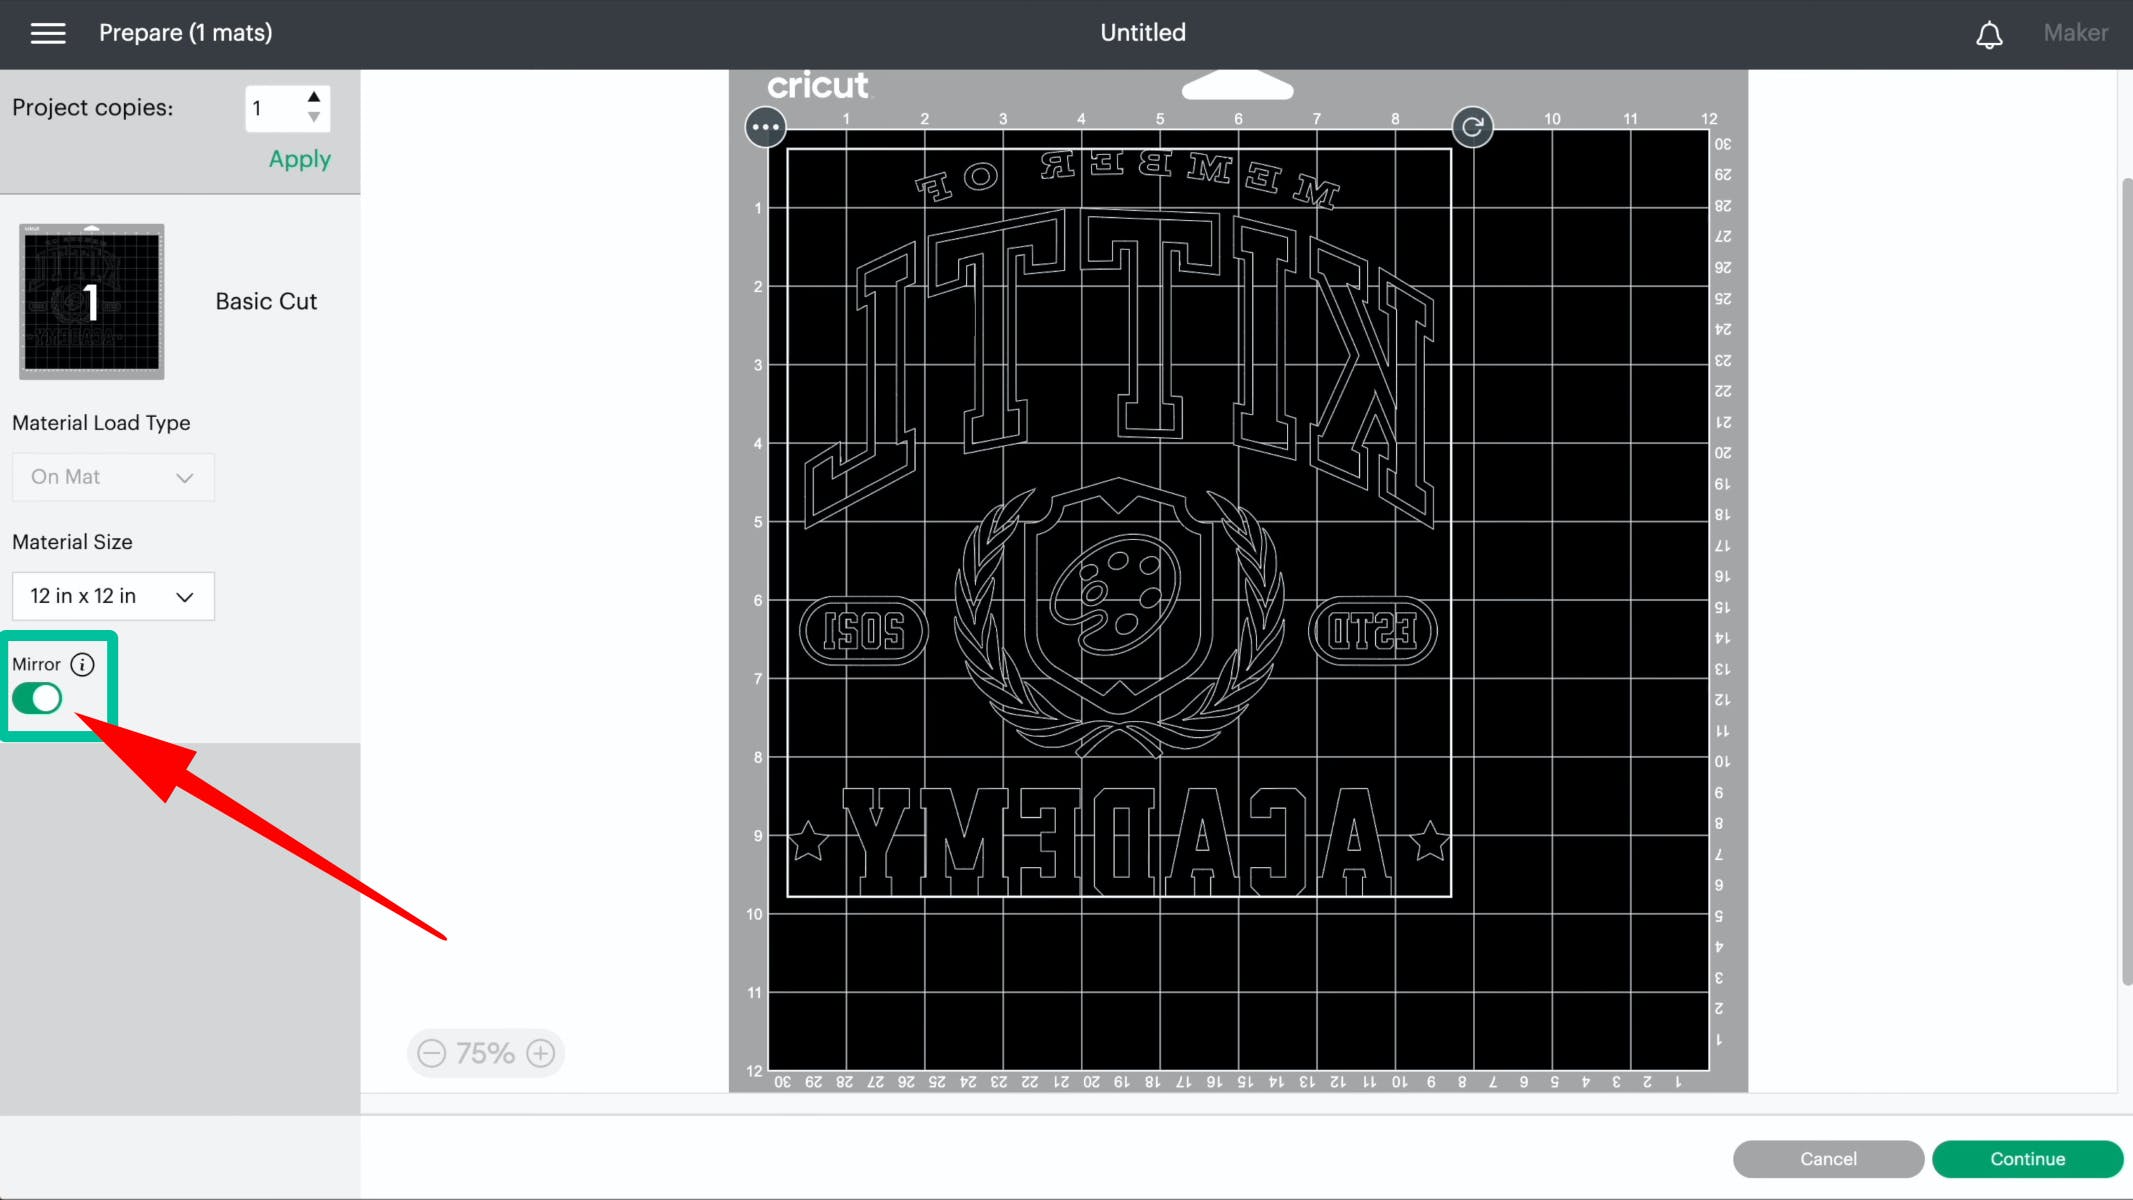
Task: Decrease project copies with down arrow
Action: coord(314,117)
